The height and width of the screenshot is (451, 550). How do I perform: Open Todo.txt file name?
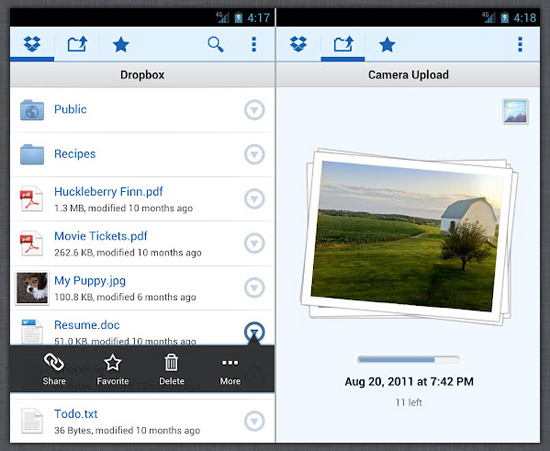(x=76, y=414)
